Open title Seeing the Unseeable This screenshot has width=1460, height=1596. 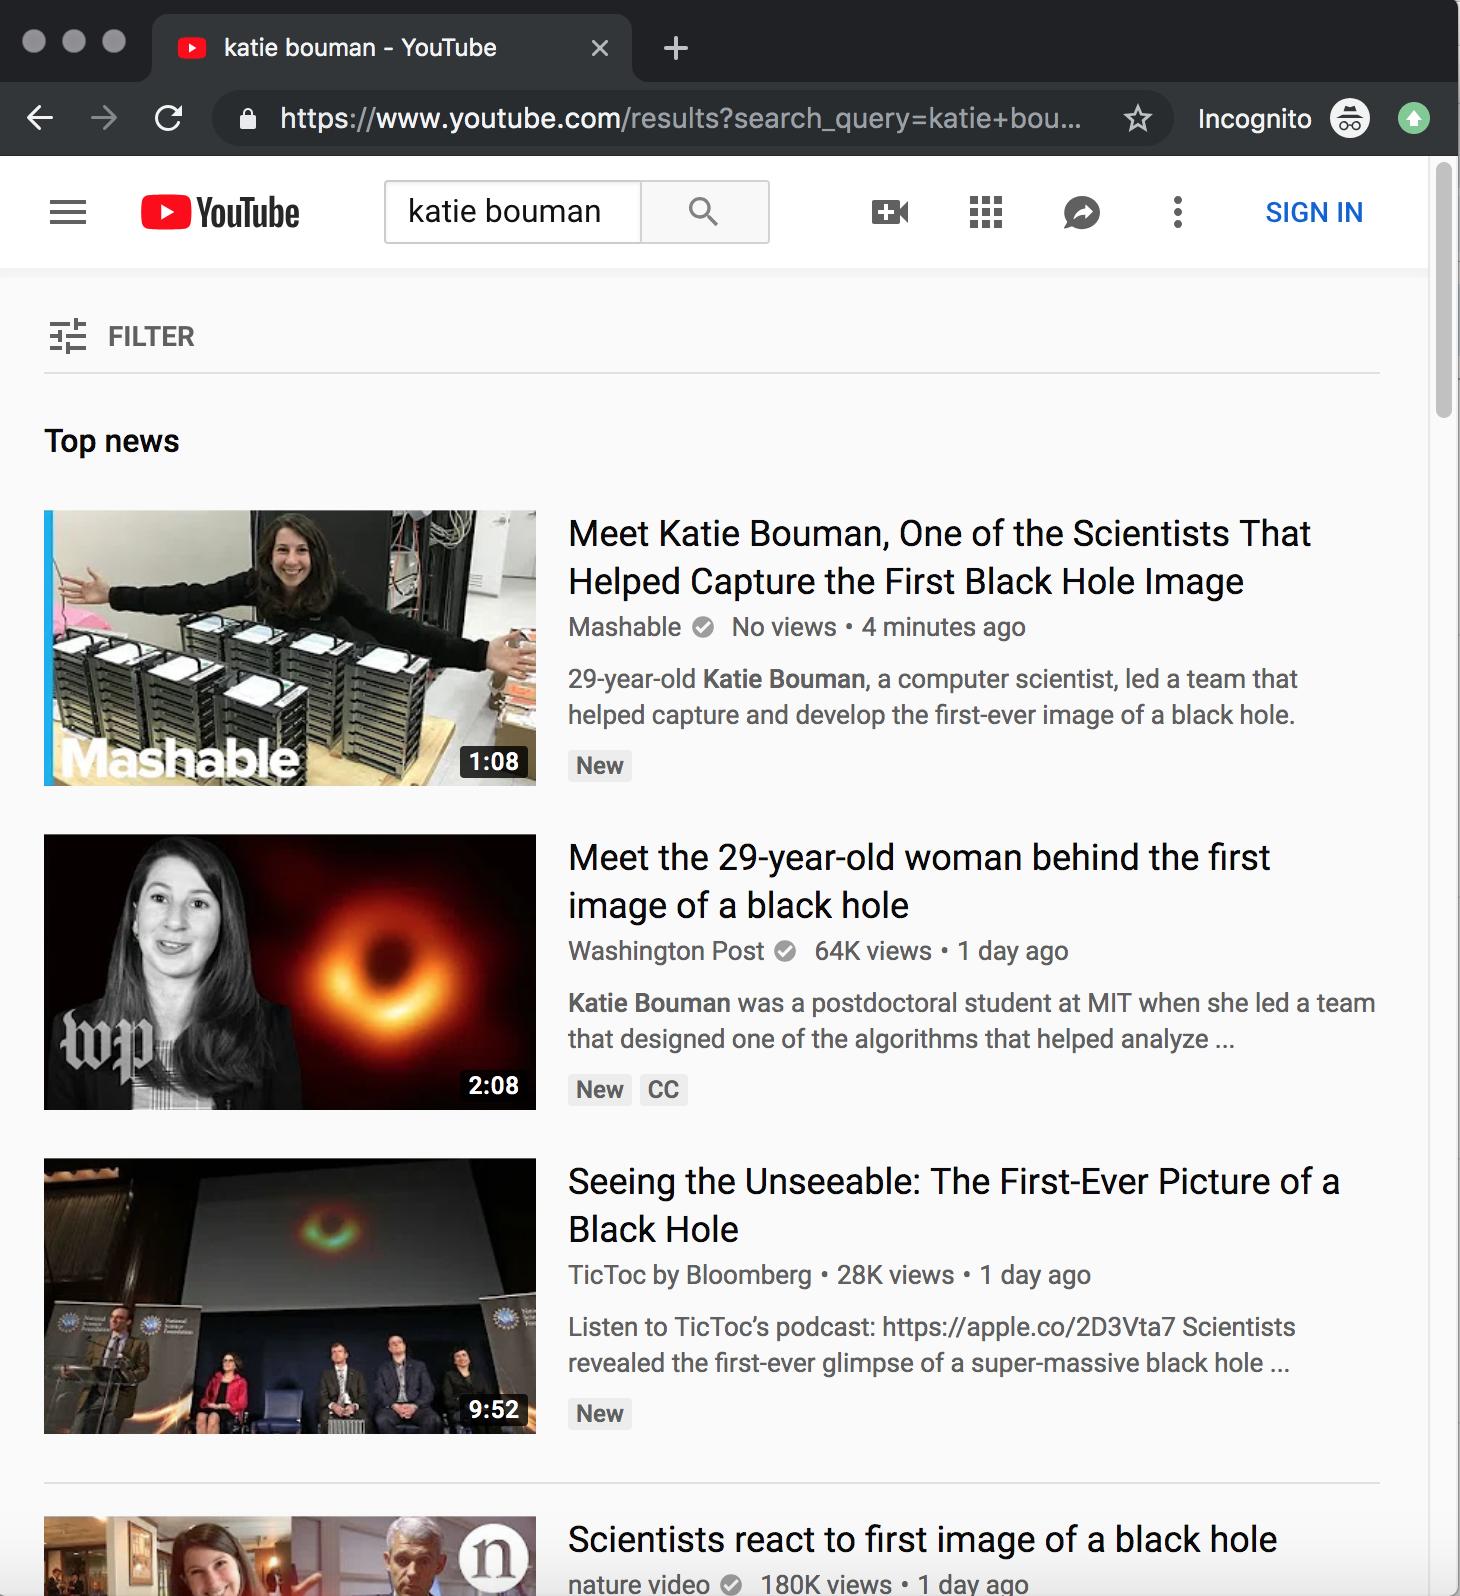point(953,1205)
